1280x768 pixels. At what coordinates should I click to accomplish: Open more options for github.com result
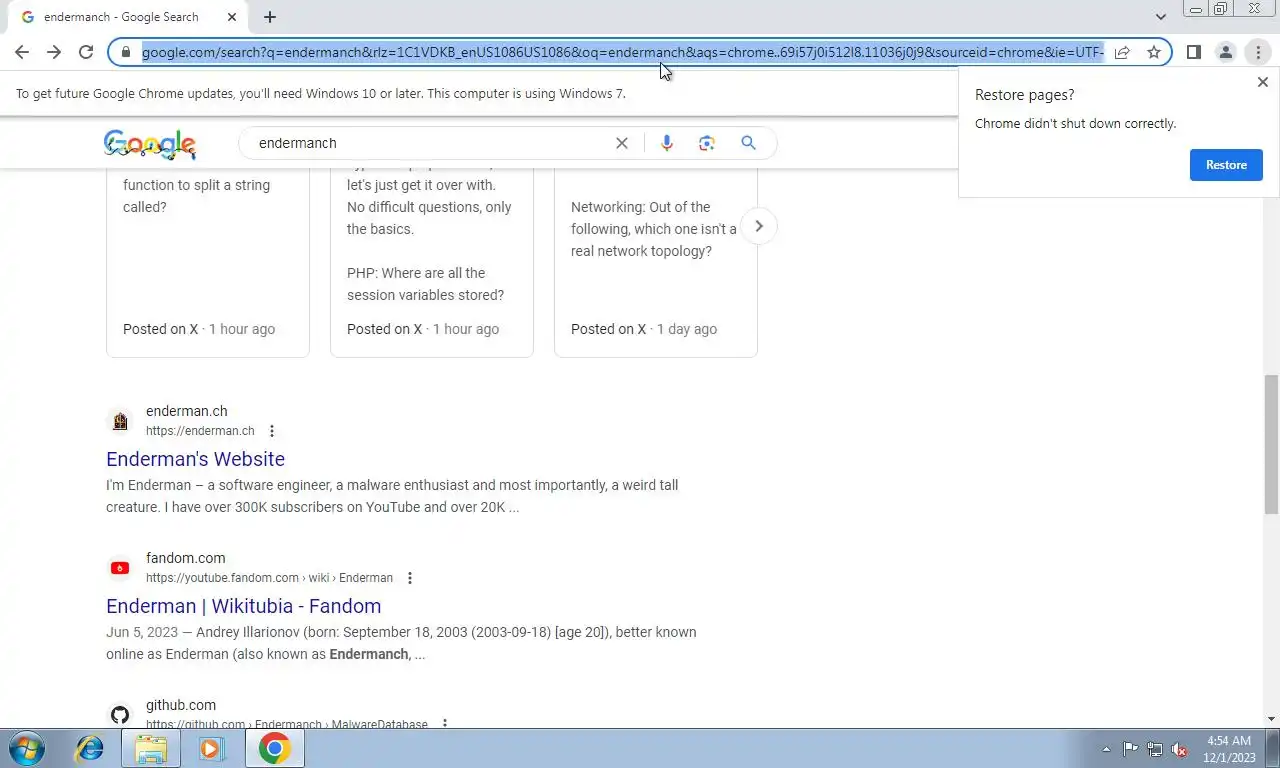point(444,723)
